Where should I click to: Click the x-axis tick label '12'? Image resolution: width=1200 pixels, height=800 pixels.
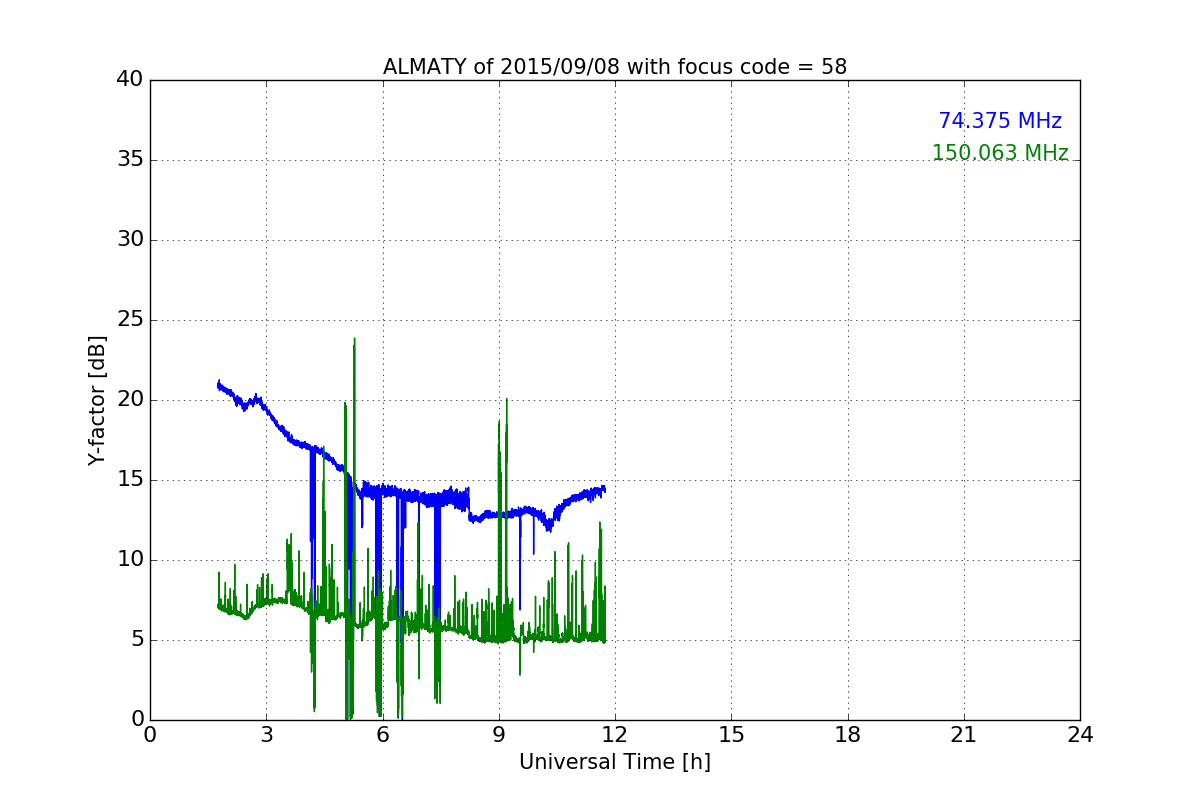tap(615, 734)
